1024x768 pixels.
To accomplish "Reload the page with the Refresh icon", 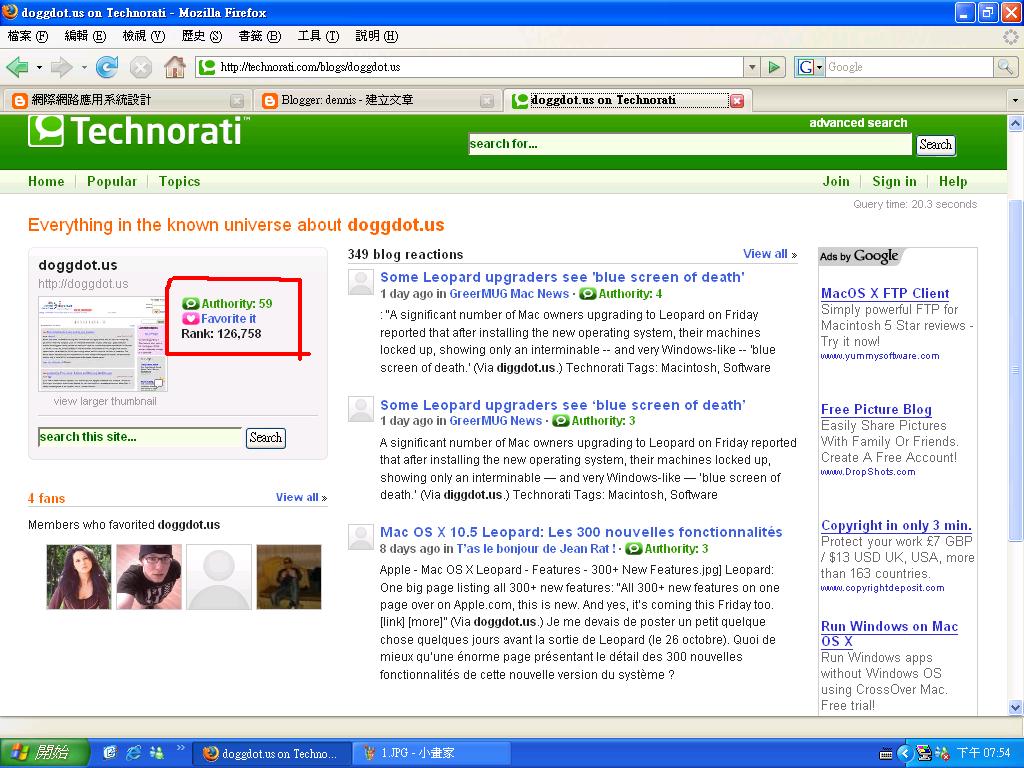I will click(x=106, y=67).
